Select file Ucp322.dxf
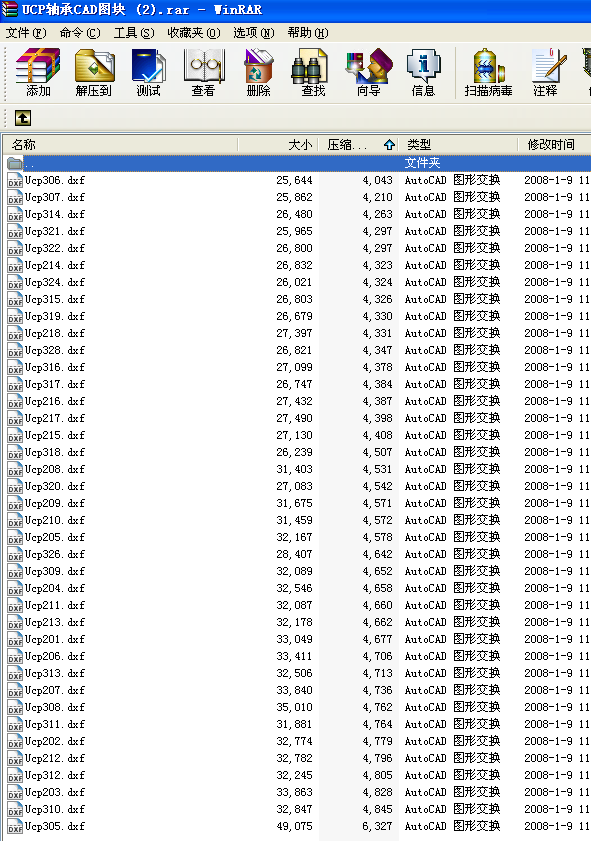Viewport: 591px width, 841px height. pyautogui.click(x=55, y=248)
